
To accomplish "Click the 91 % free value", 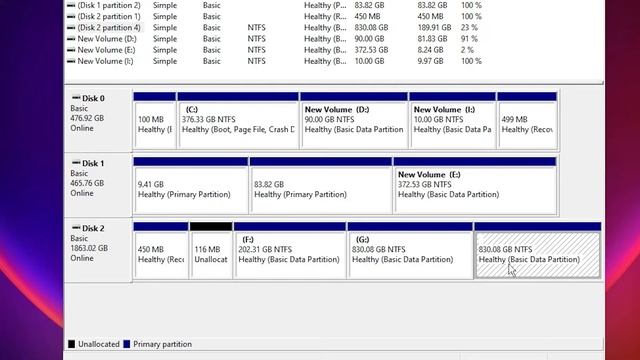I will pos(469,39).
